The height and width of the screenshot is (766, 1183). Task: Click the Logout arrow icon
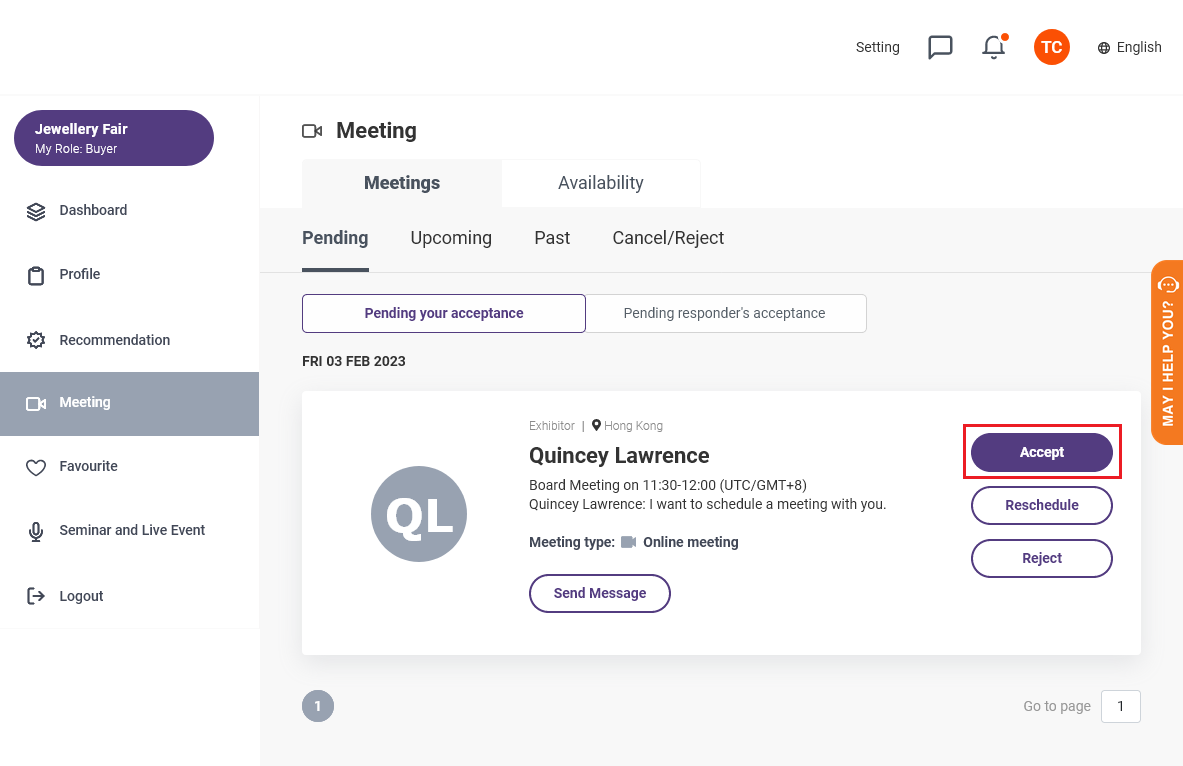(35, 596)
